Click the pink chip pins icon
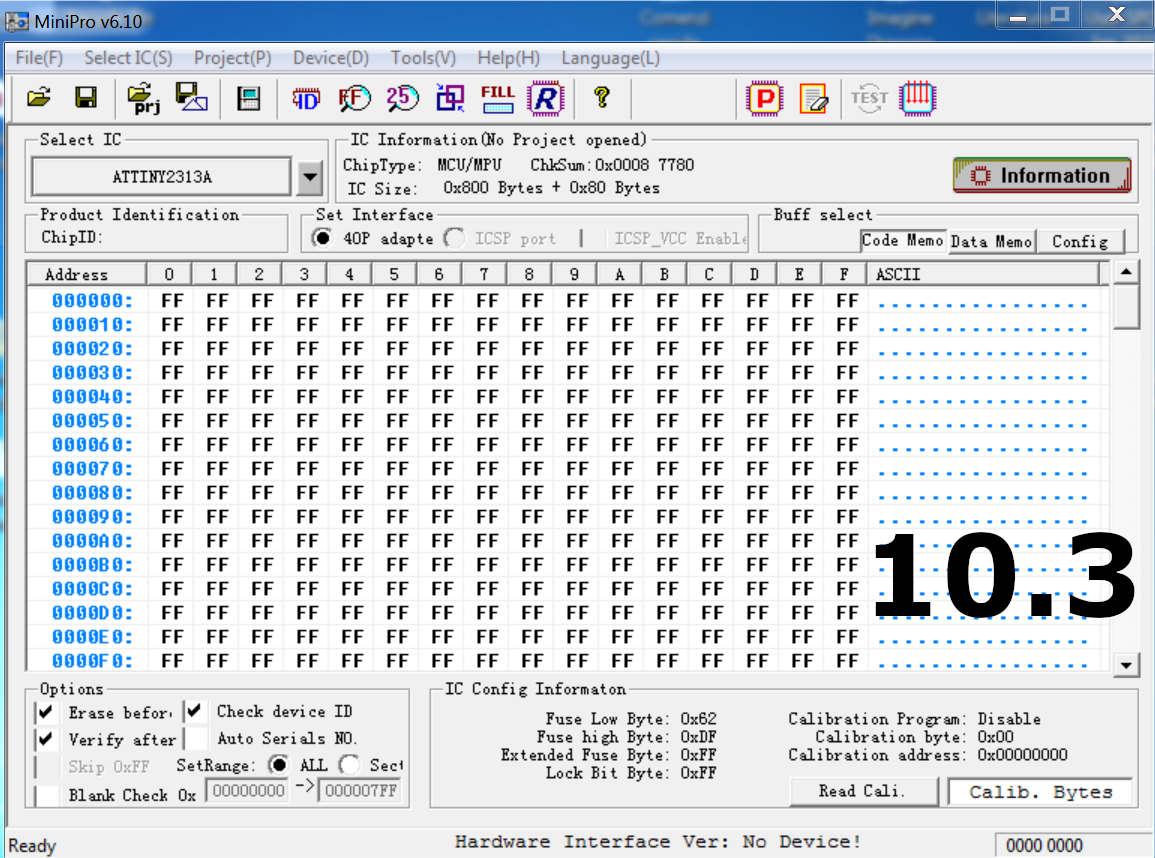The width and height of the screenshot is (1155, 858). 918,98
